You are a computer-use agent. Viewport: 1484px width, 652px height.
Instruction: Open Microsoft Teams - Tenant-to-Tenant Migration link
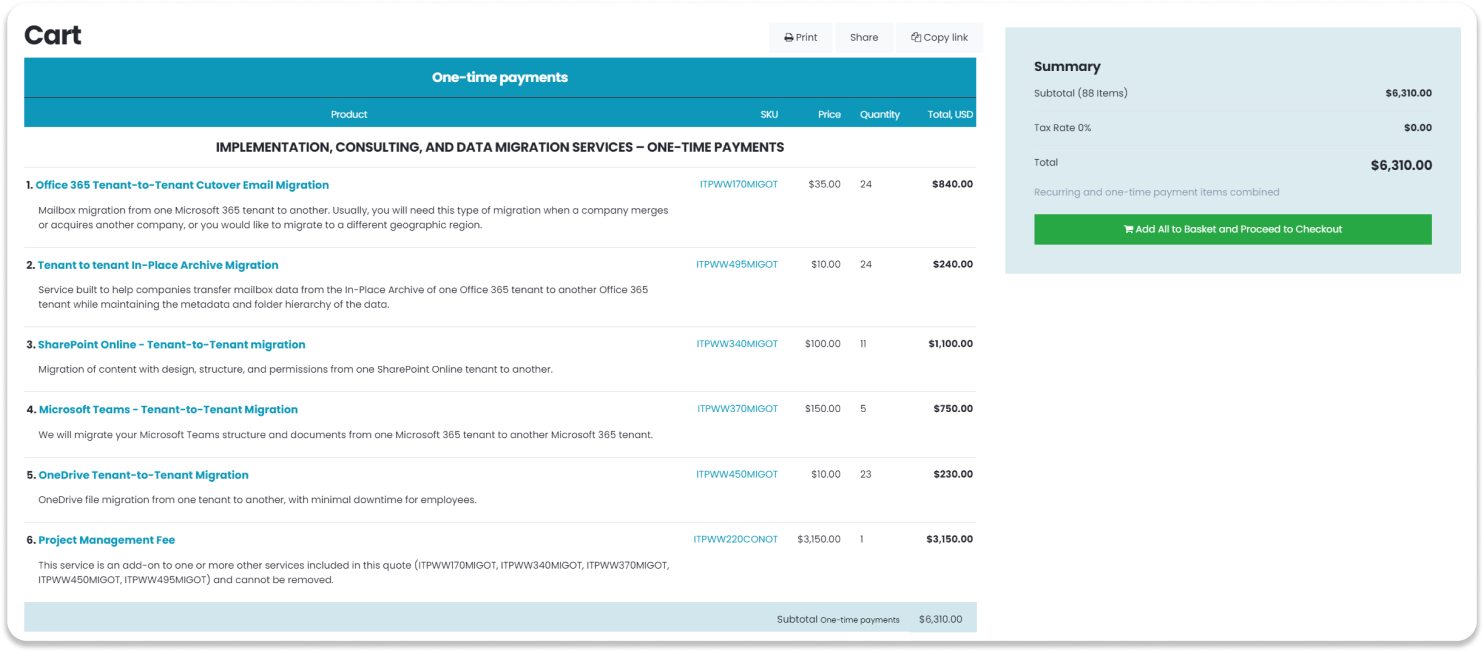coord(168,409)
